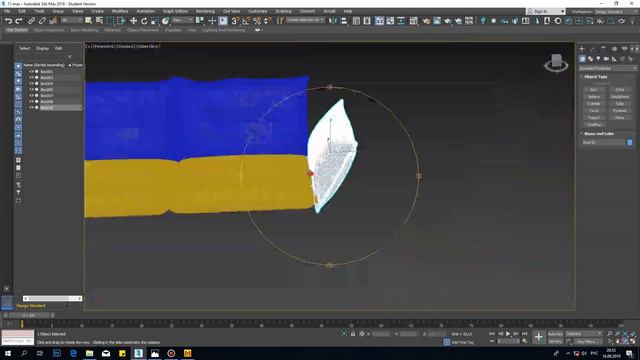Image resolution: width=640 pixels, height=360 pixels.
Task: Open the Animation menu
Action: (145, 11)
